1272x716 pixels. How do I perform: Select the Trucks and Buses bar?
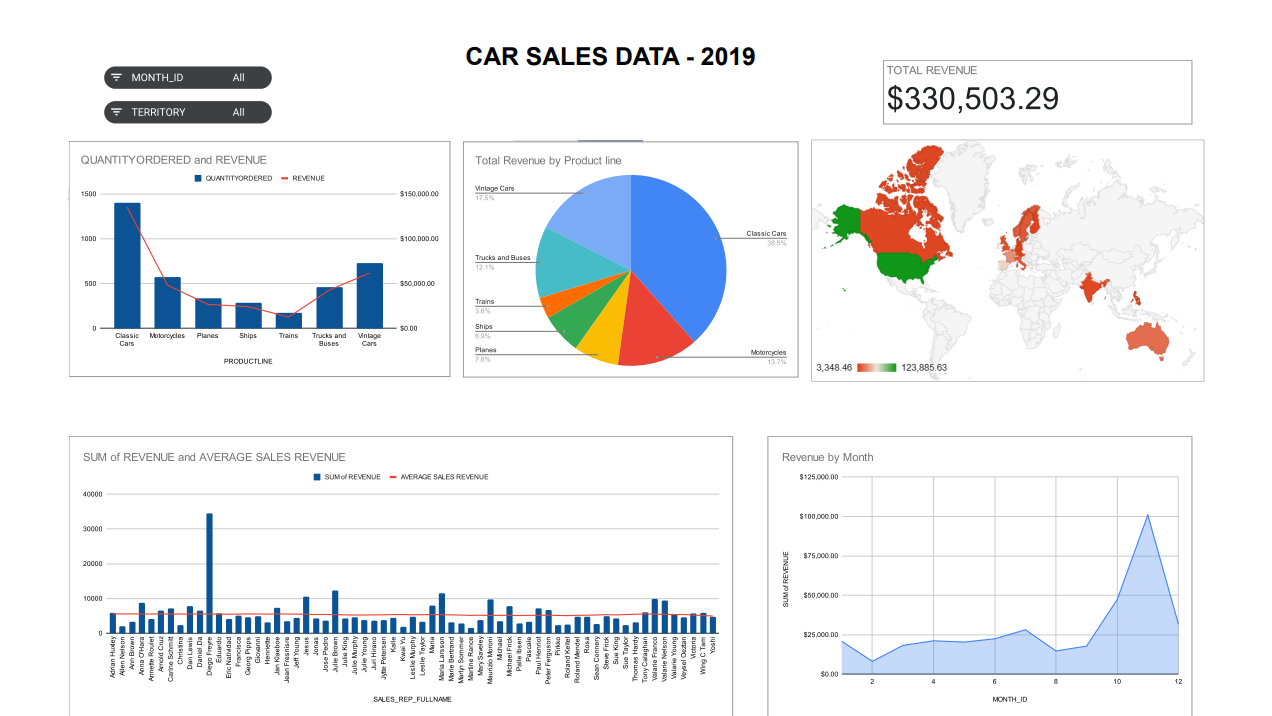329,307
